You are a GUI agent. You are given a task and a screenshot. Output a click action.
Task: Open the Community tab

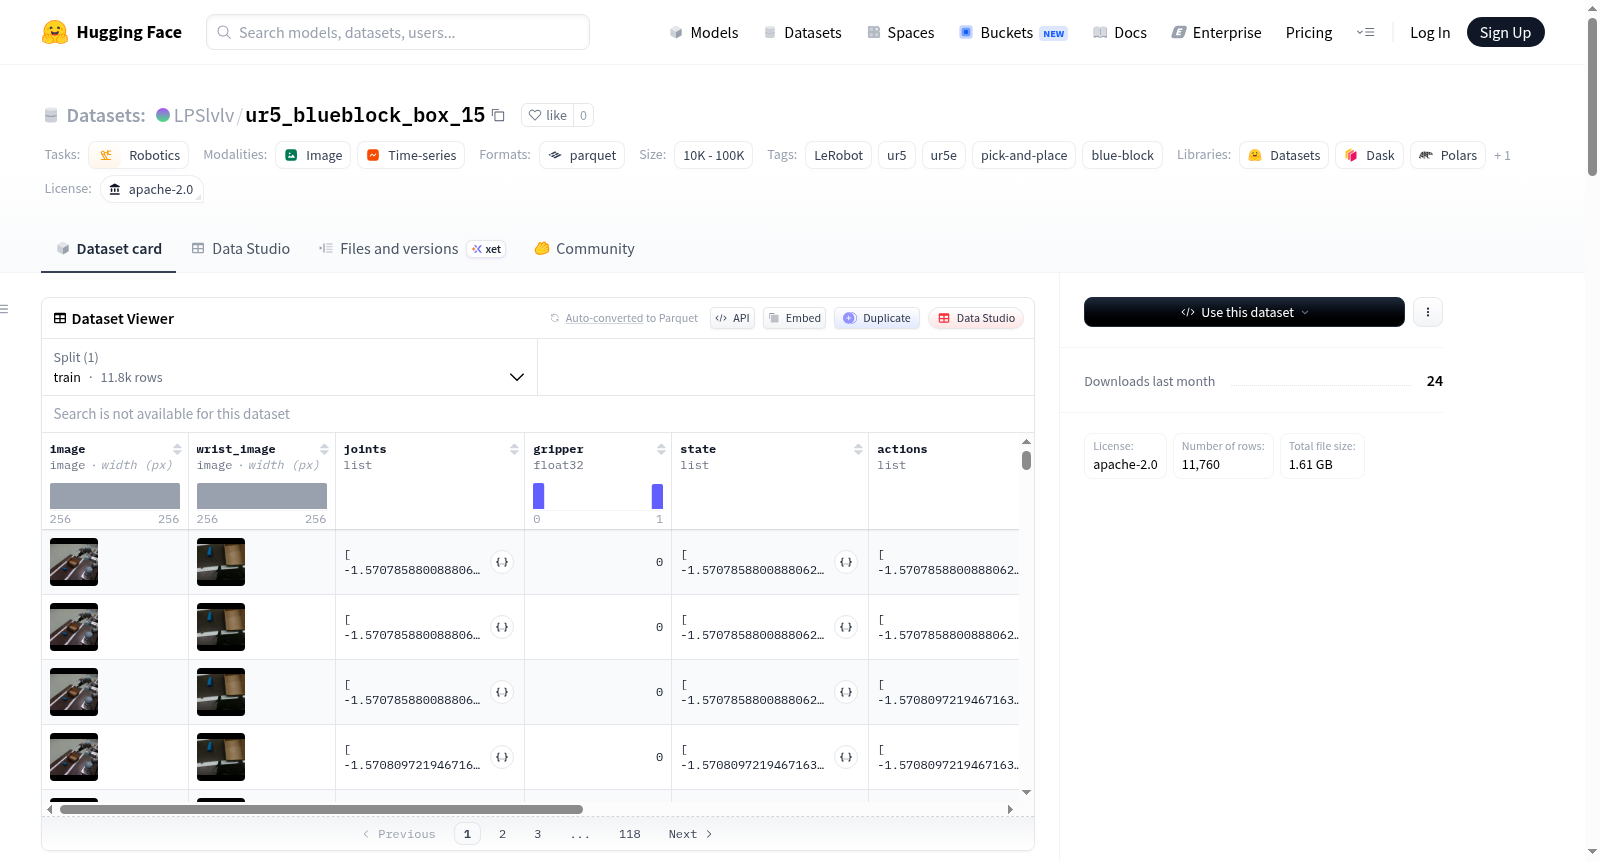tap(584, 249)
